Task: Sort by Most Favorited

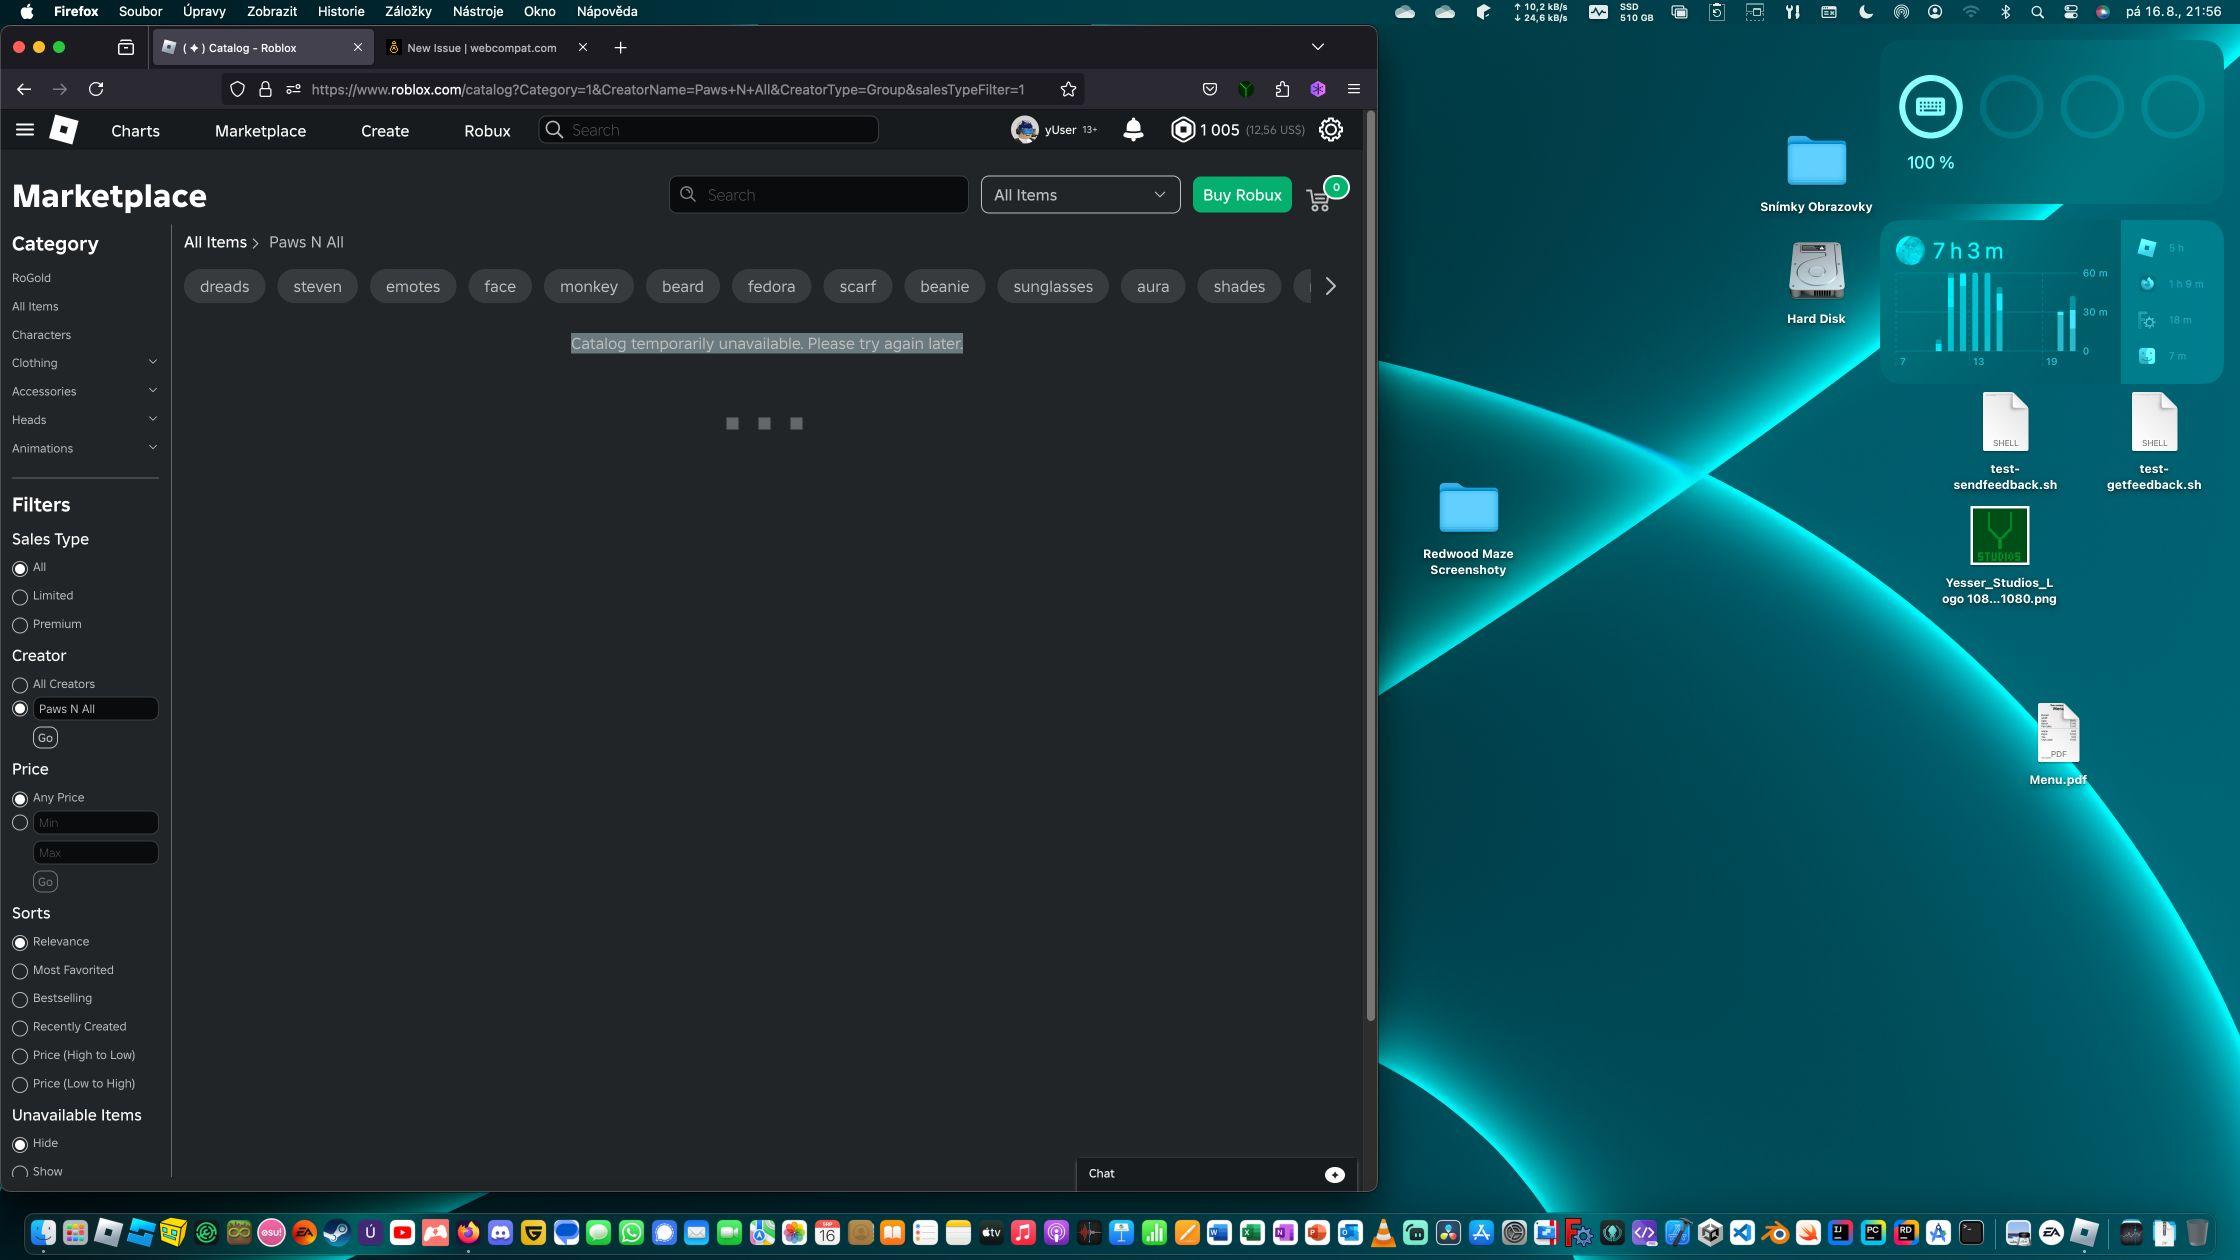Action: tap(20, 971)
